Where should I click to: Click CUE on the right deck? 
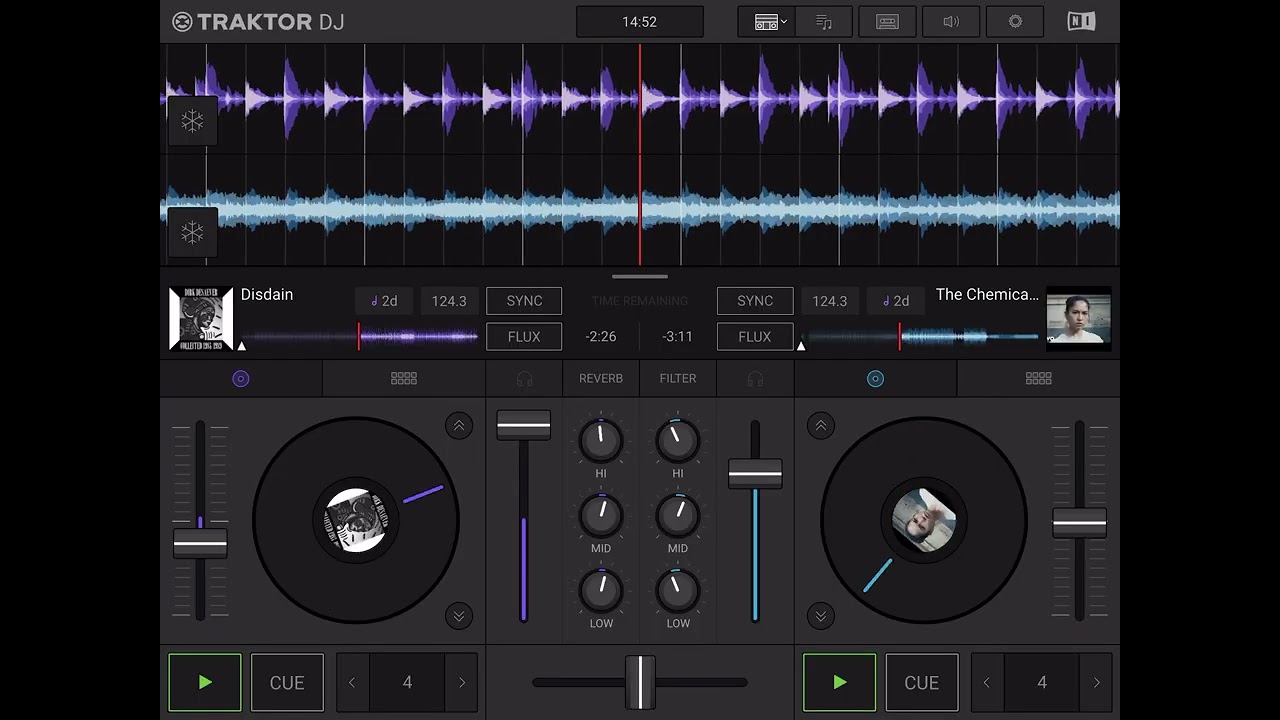click(922, 682)
